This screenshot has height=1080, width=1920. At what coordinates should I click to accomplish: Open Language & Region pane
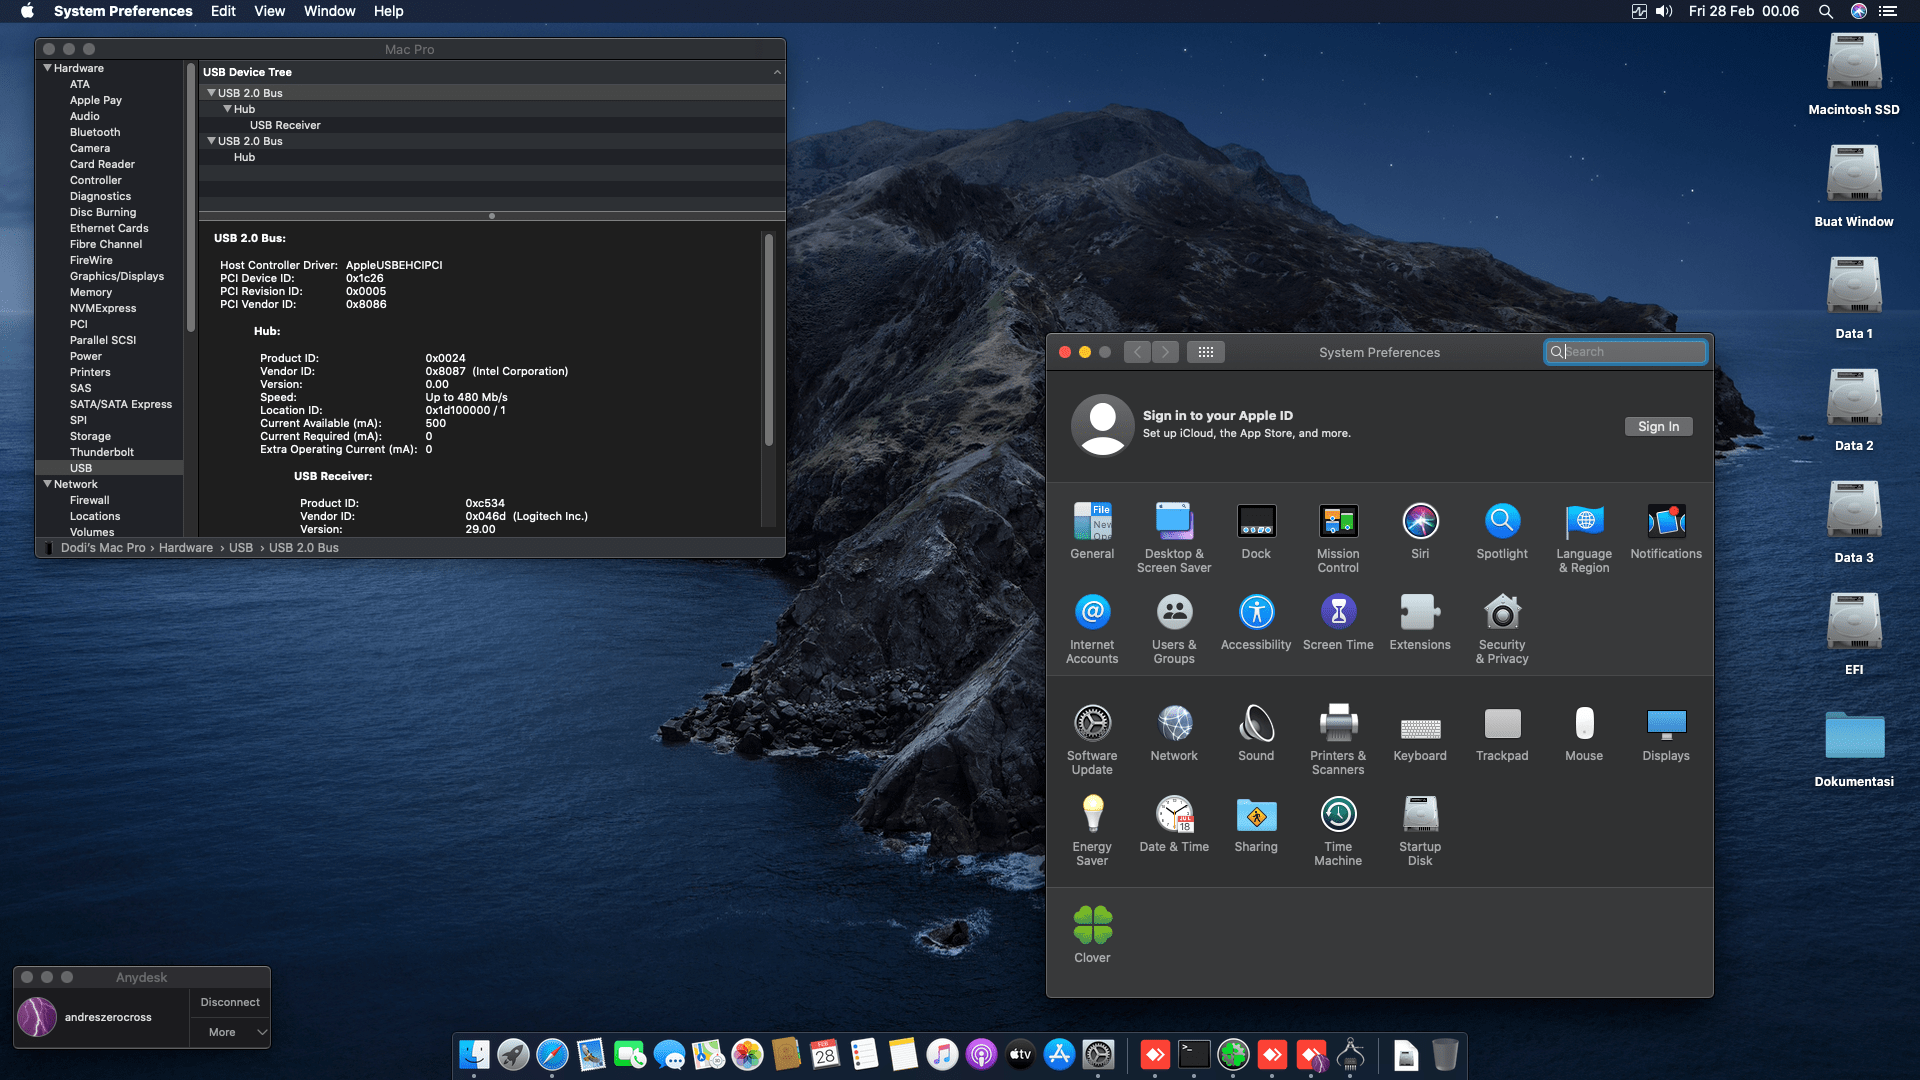[x=1584, y=538]
